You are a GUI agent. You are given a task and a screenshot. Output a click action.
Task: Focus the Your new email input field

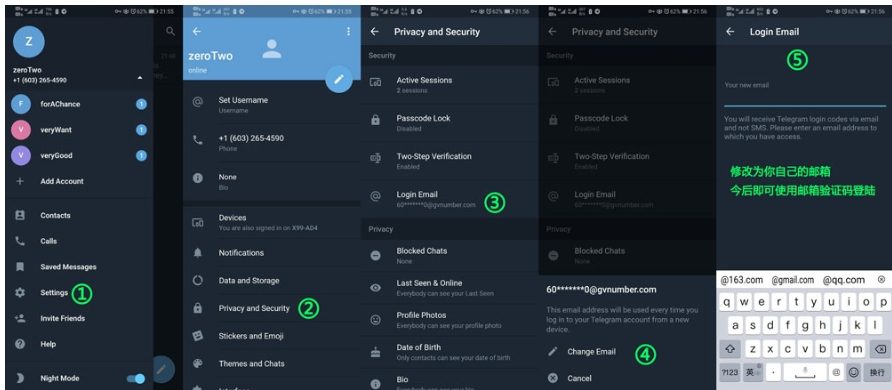[x=804, y=98]
